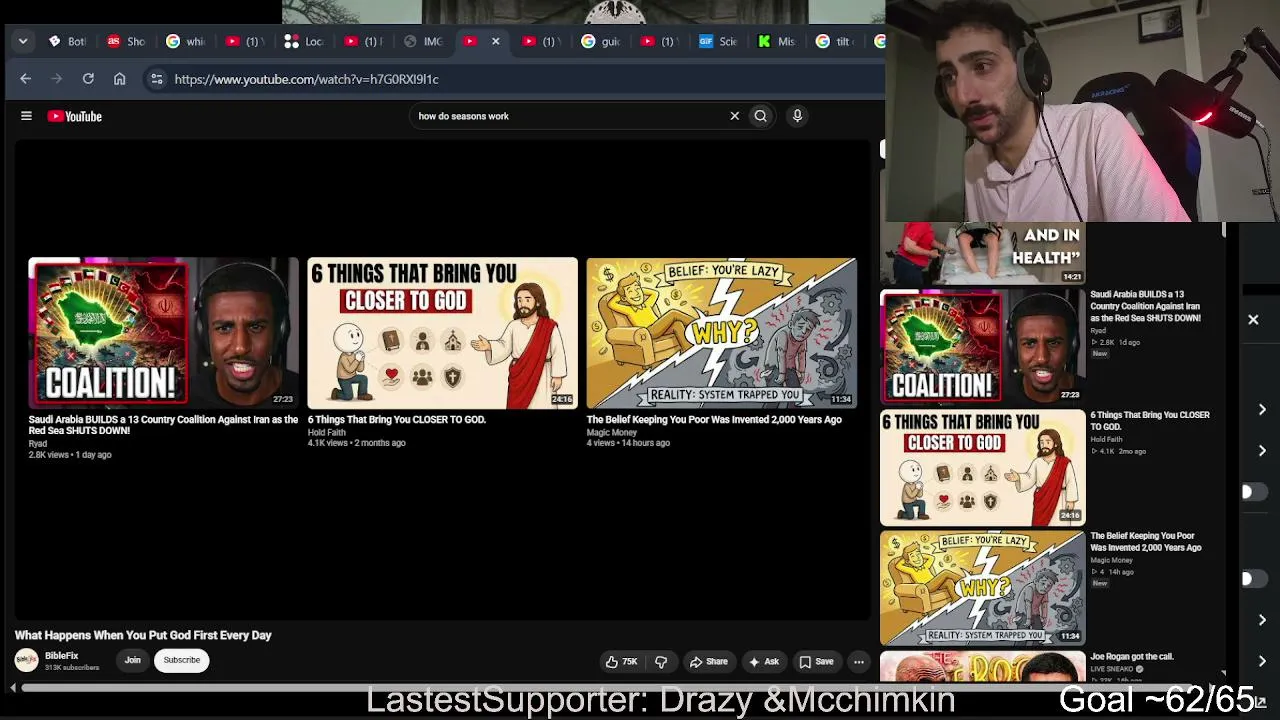Open the BibleFix channel name link
This screenshot has height=720, width=1280.
[x=61, y=656]
